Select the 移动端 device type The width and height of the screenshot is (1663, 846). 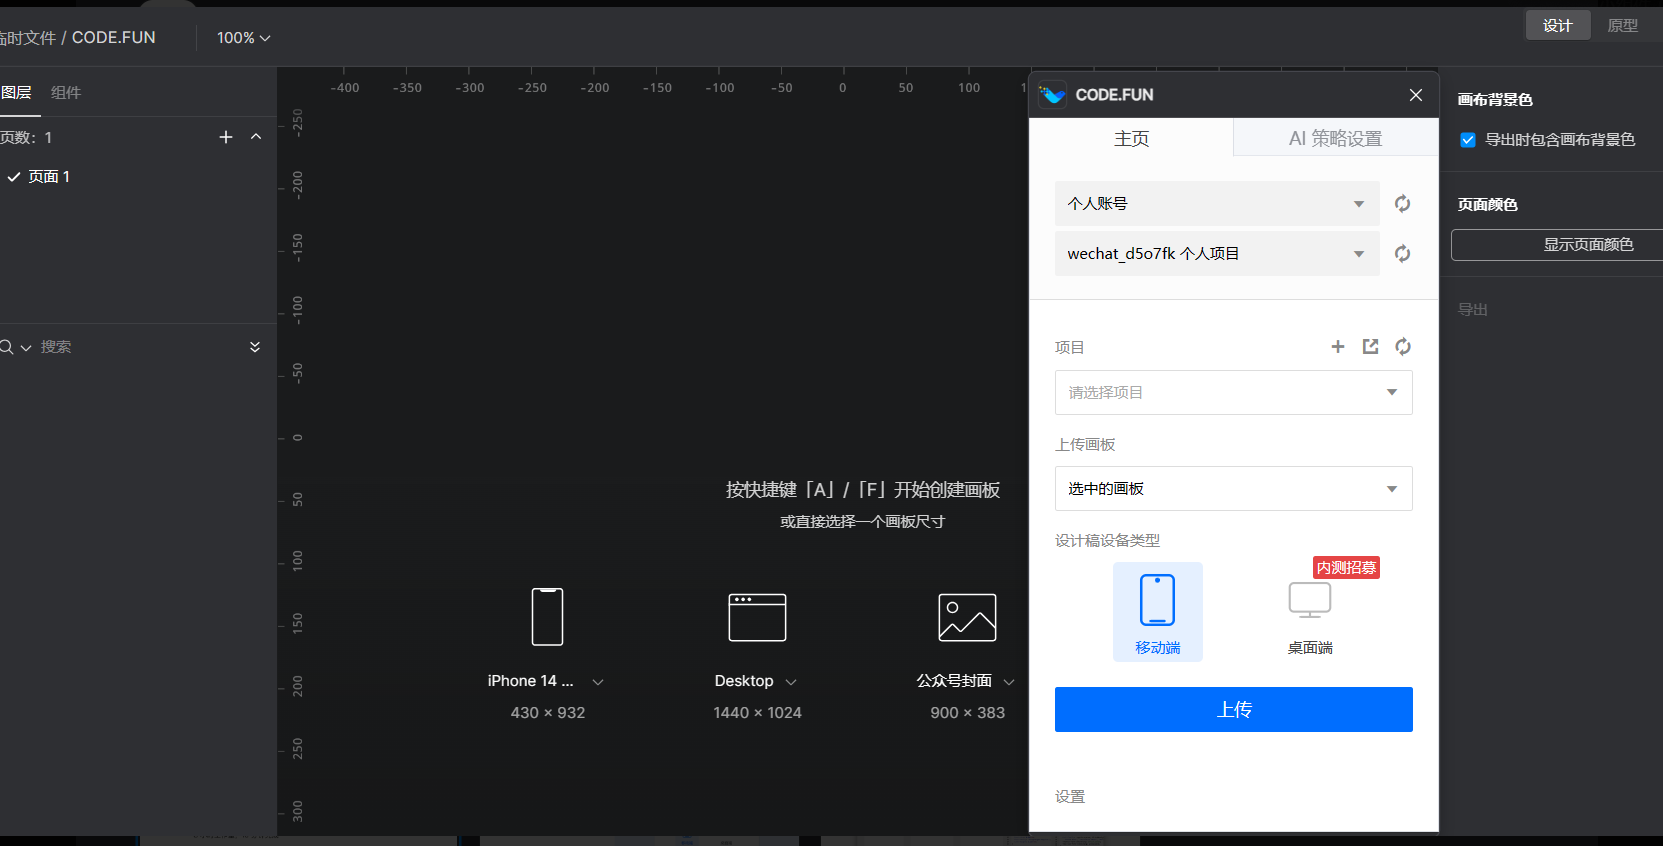tap(1158, 612)
